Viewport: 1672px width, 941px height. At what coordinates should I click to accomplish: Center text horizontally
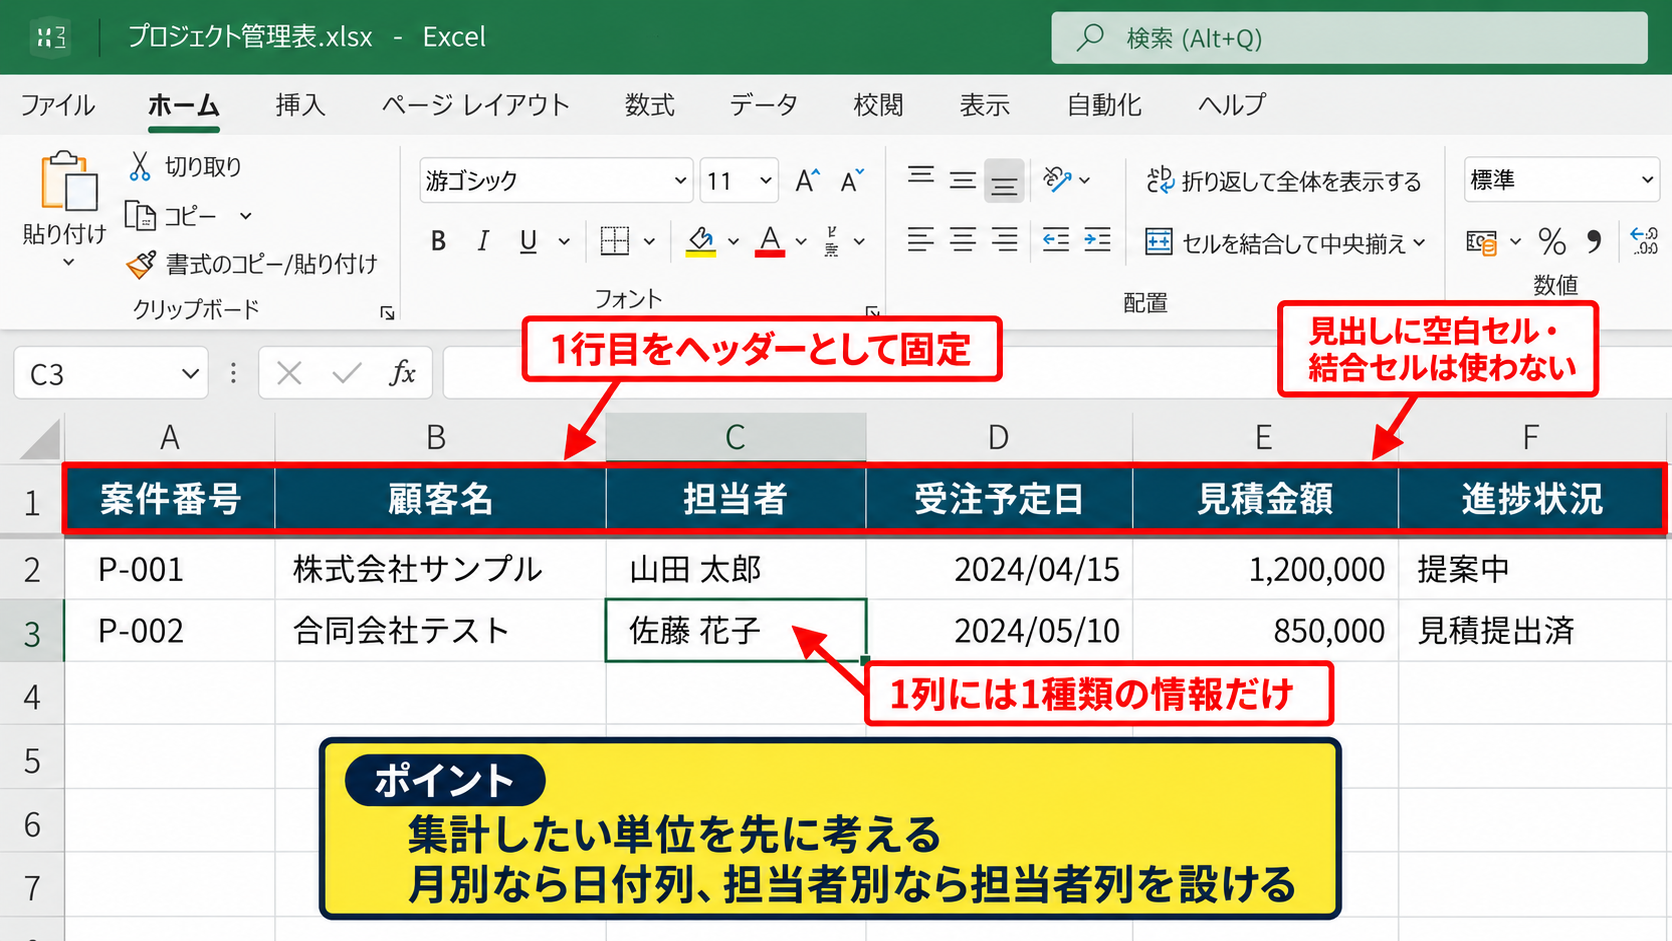point(963,240)
